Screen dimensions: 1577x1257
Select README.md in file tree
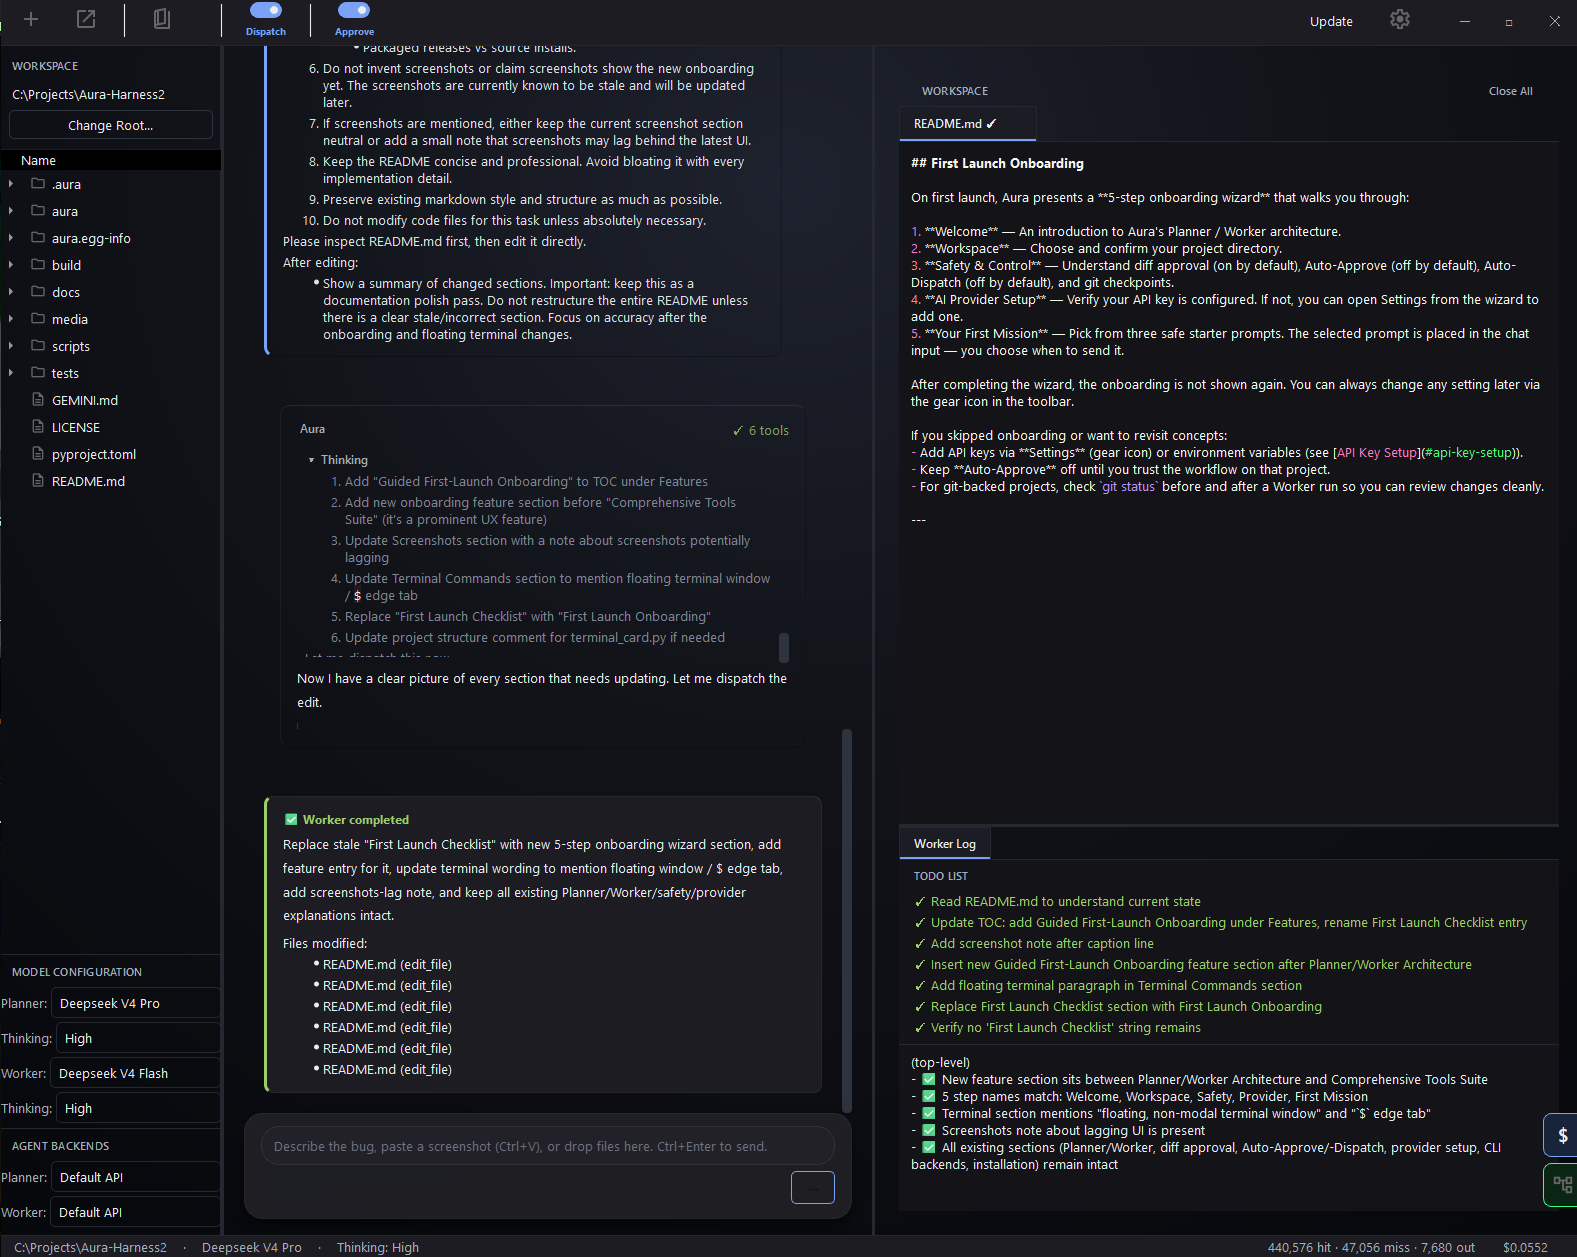88,481
